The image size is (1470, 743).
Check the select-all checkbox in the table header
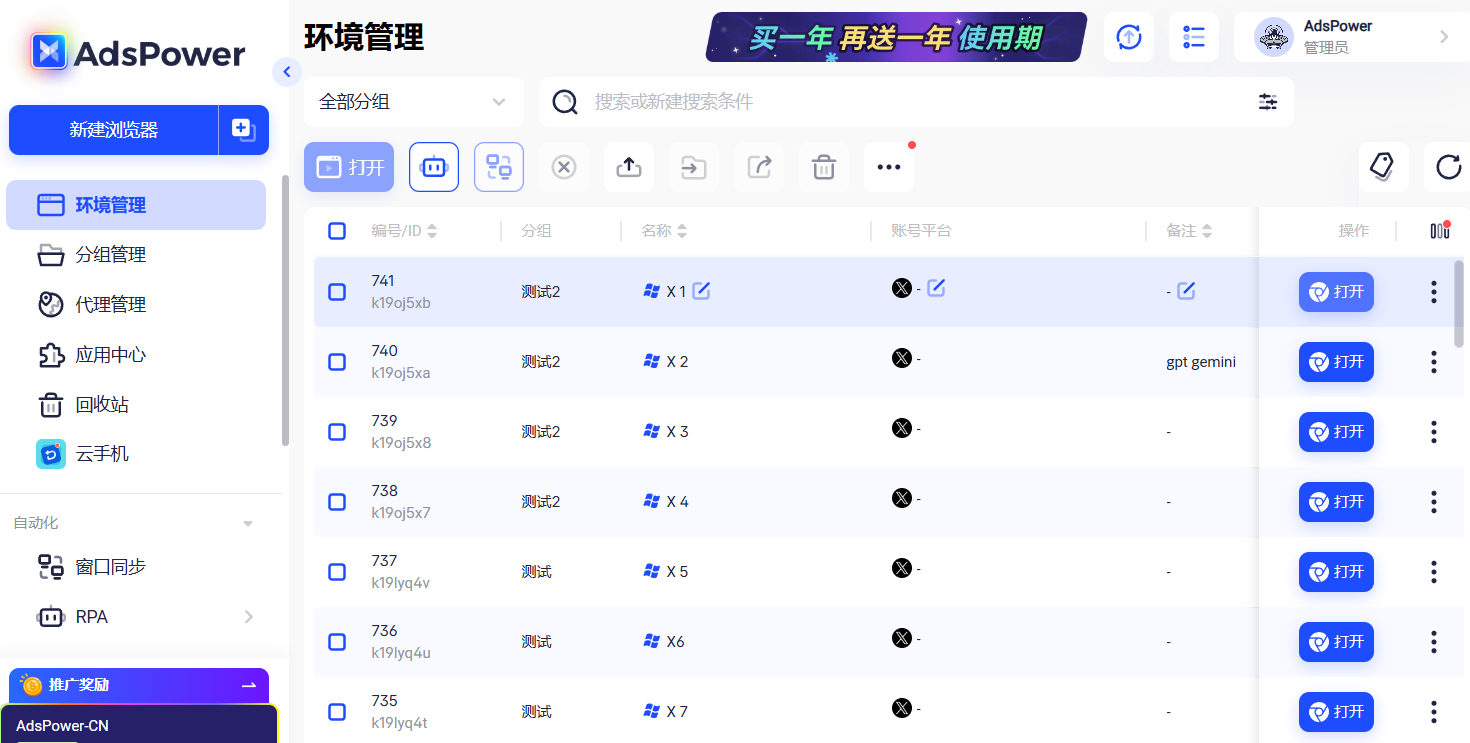point(337,230)
